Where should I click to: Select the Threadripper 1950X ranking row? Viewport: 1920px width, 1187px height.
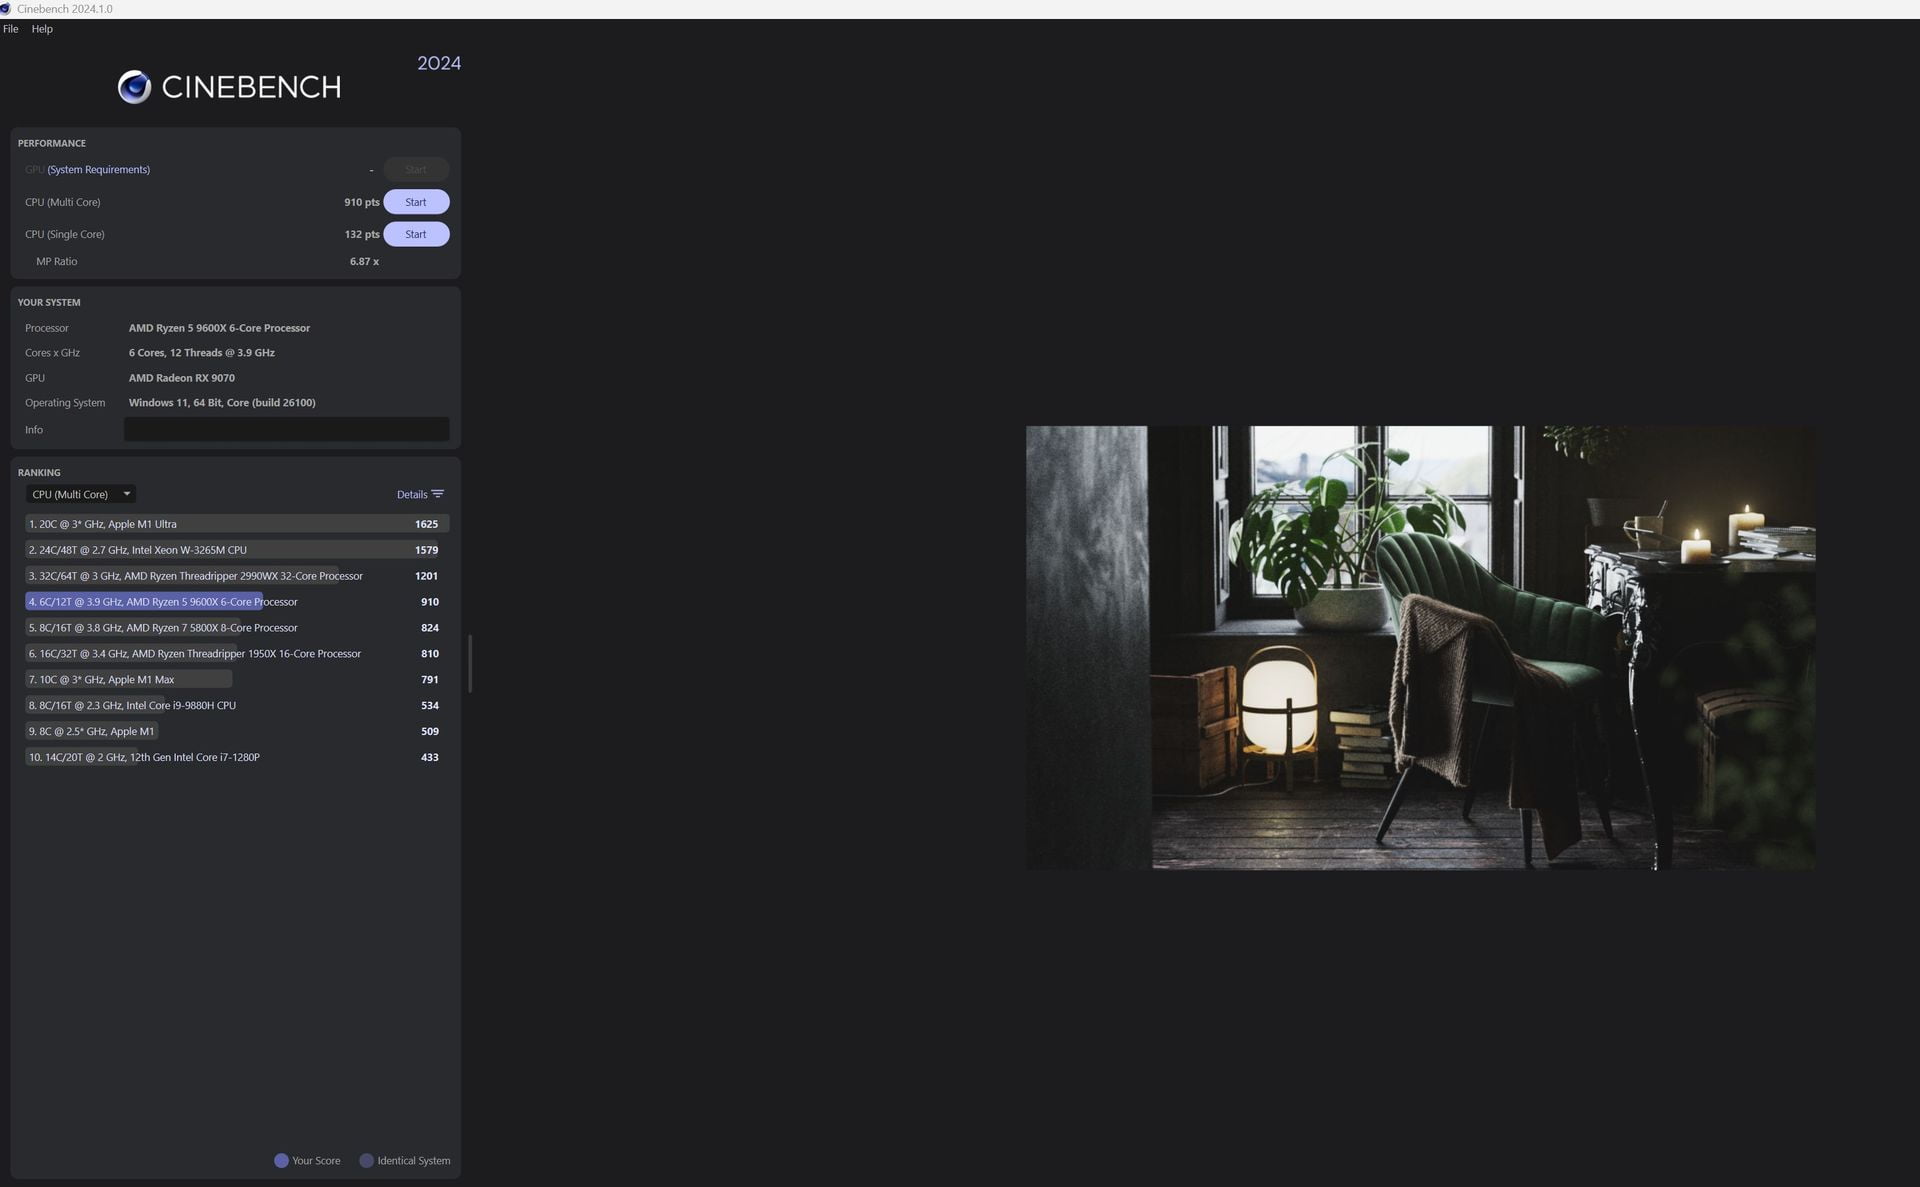pos(237,654)
